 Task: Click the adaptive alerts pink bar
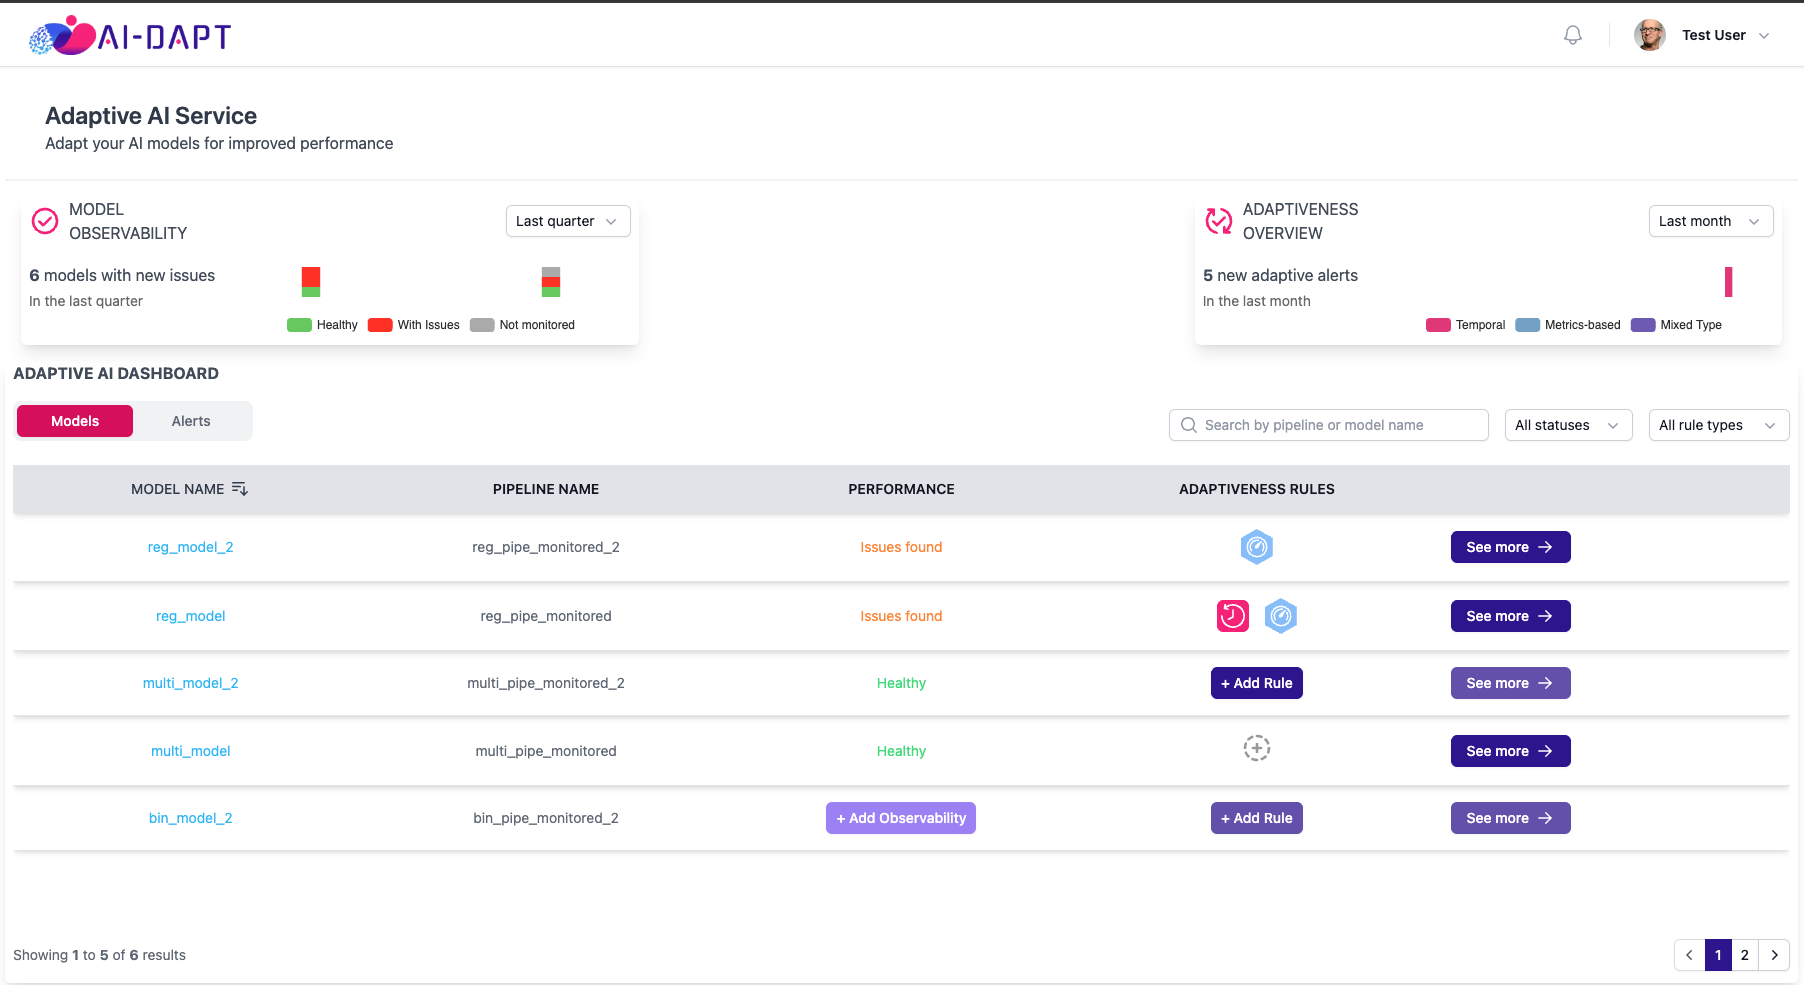(1728, 282)
